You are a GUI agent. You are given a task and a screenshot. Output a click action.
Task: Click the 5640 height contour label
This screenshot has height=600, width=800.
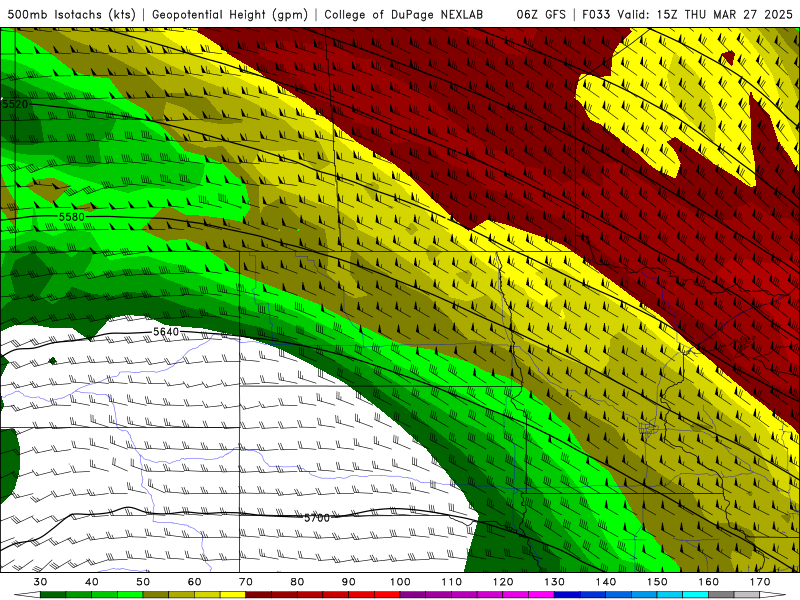[166, 332]
